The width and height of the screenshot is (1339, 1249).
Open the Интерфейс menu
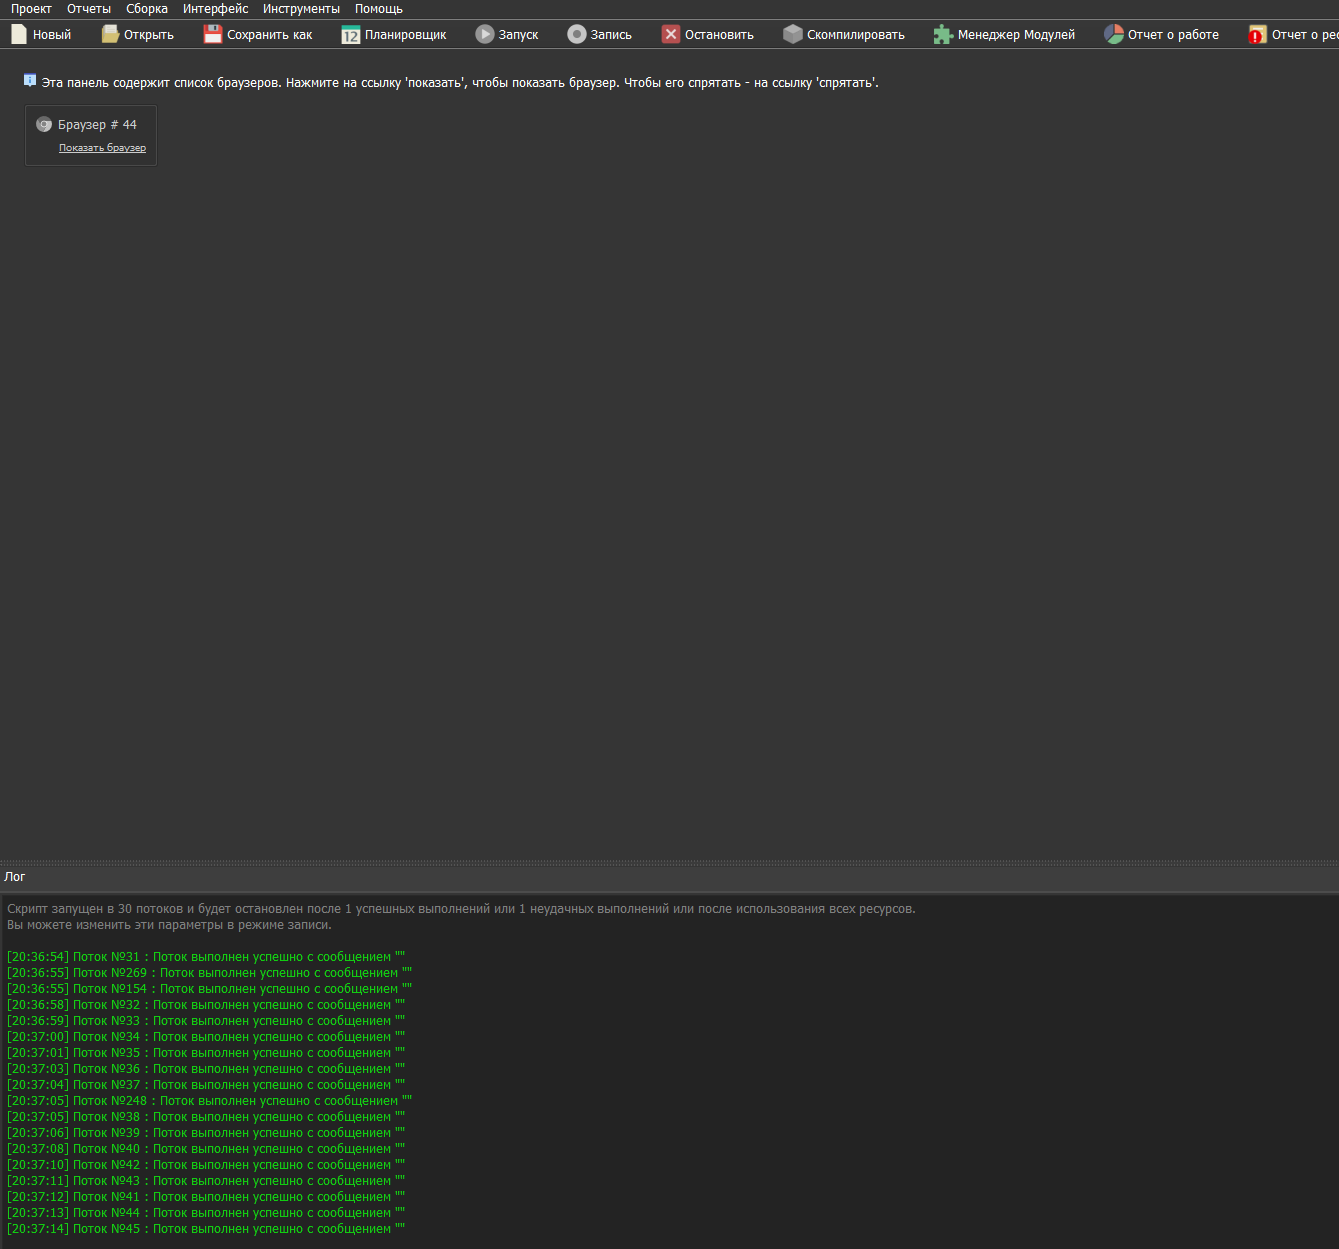tap(215, 9)
